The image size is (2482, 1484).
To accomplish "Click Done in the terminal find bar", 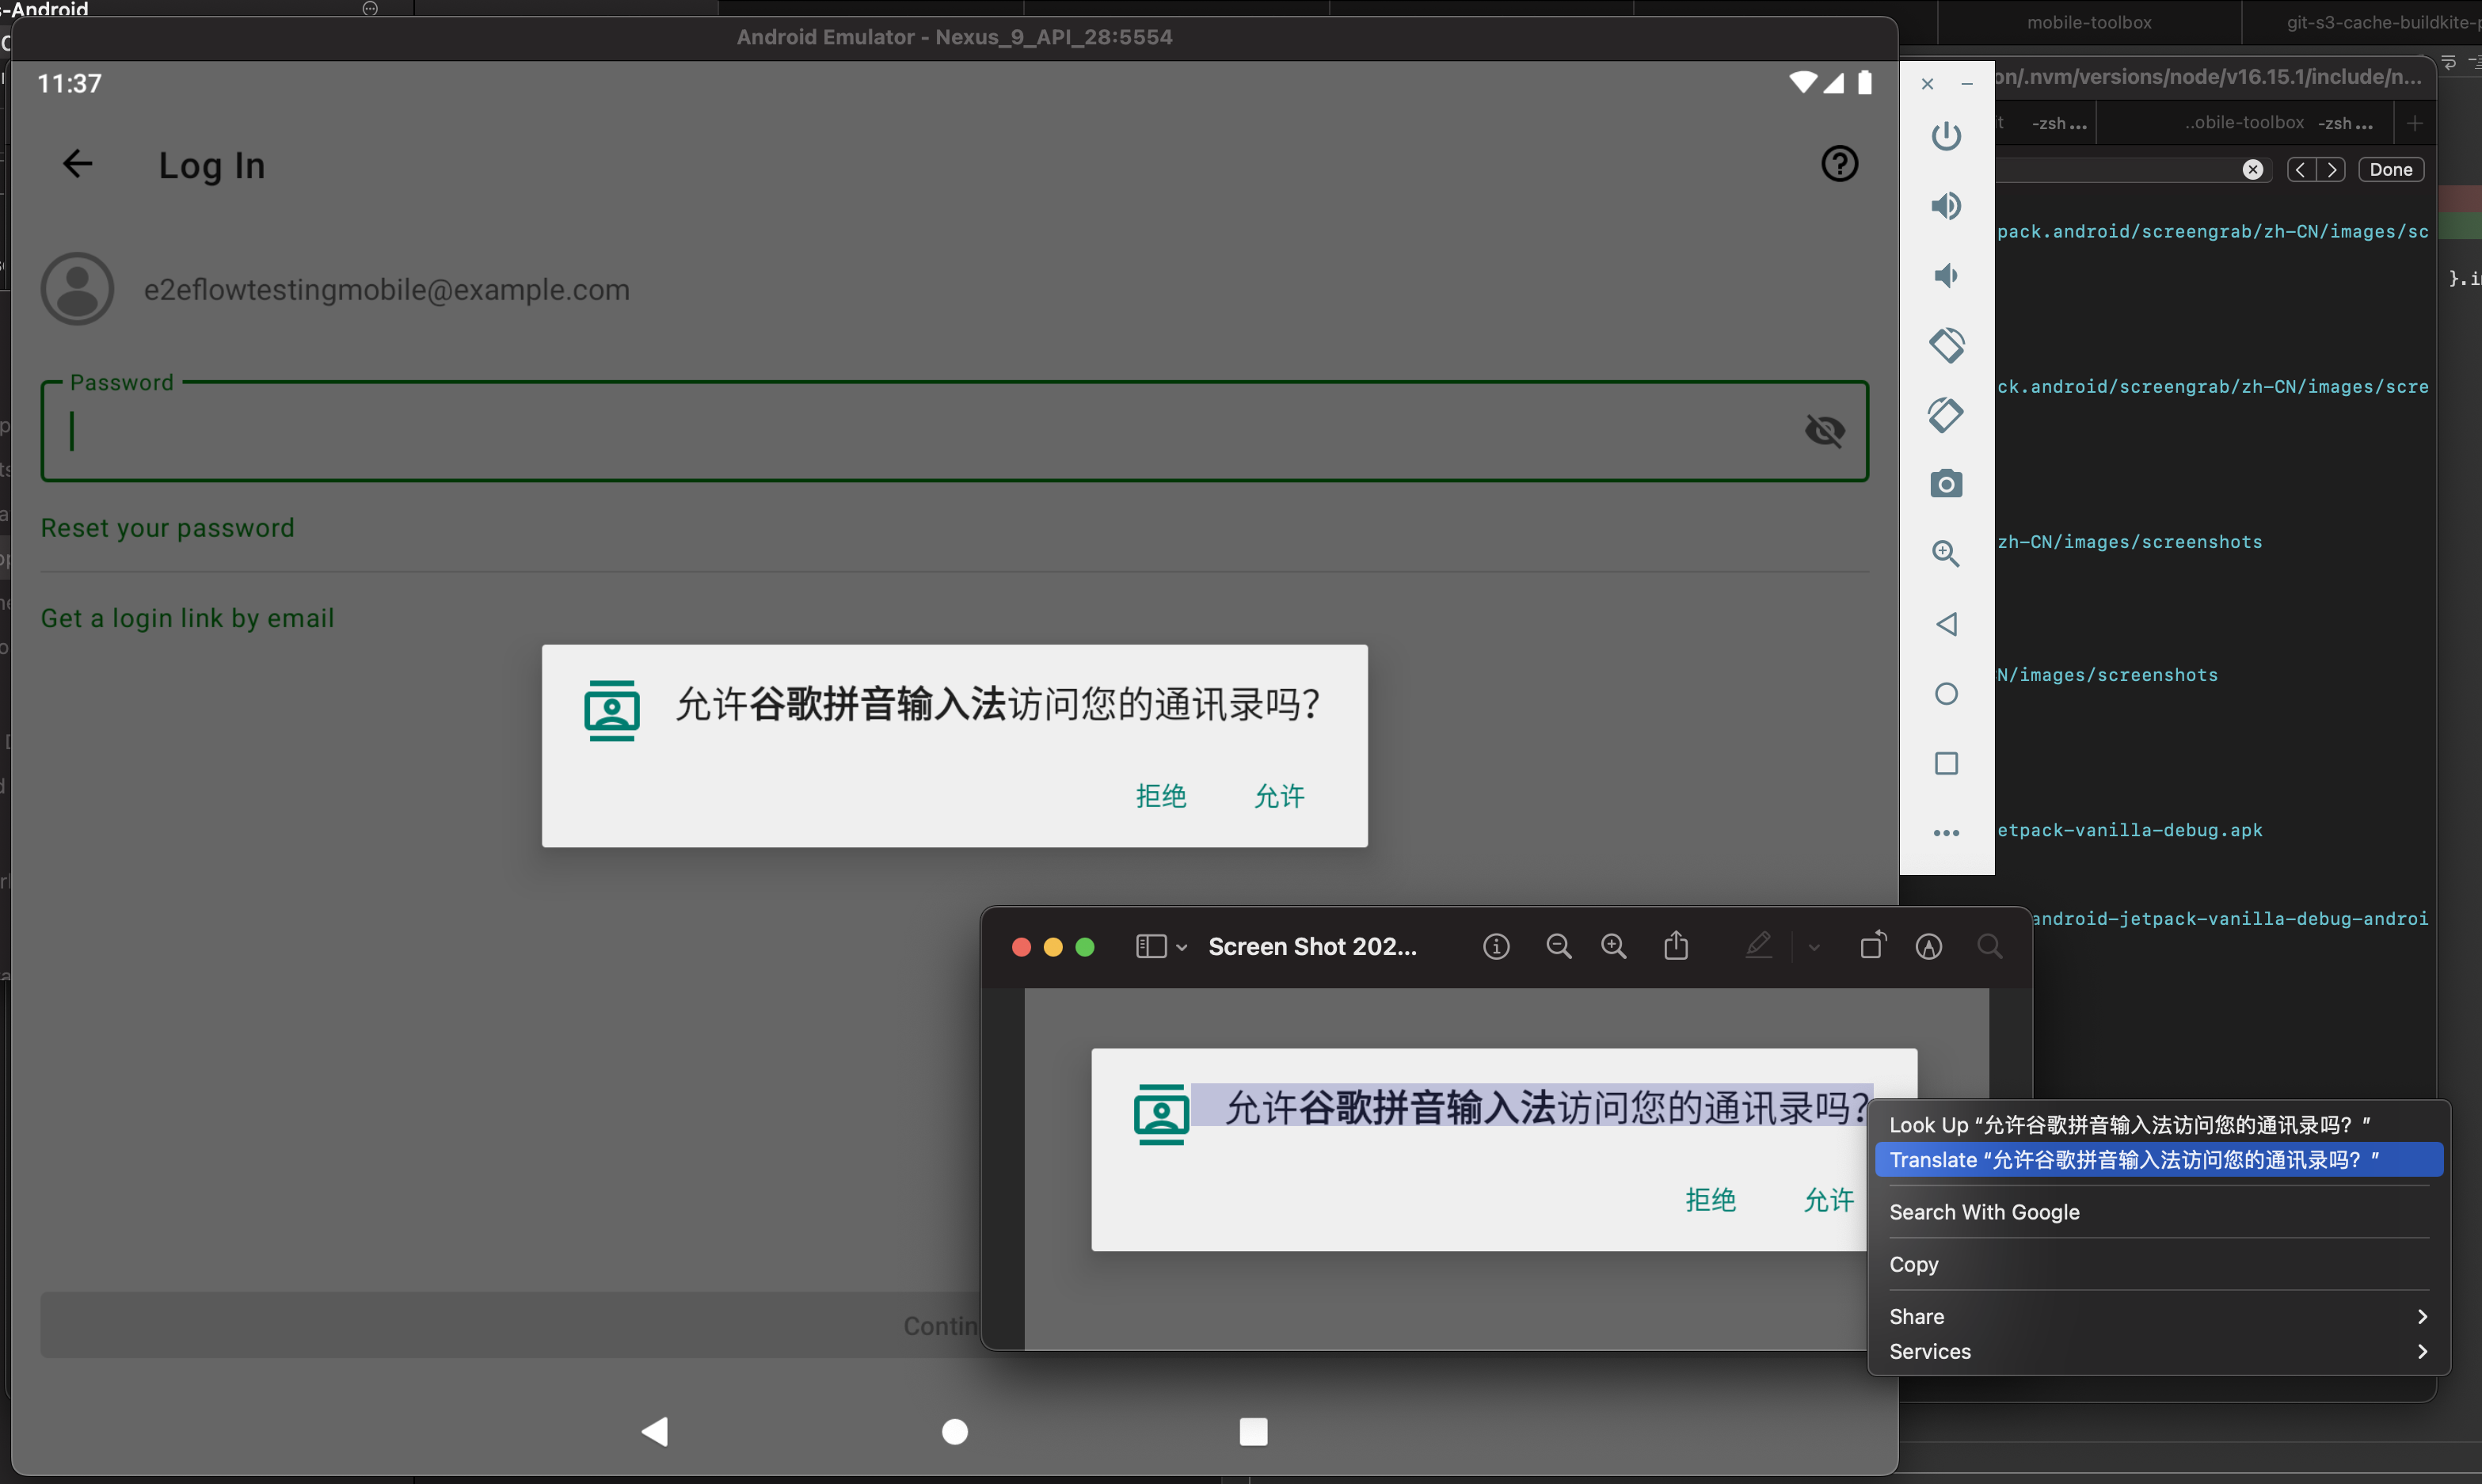I will (x=2390, y=170).
